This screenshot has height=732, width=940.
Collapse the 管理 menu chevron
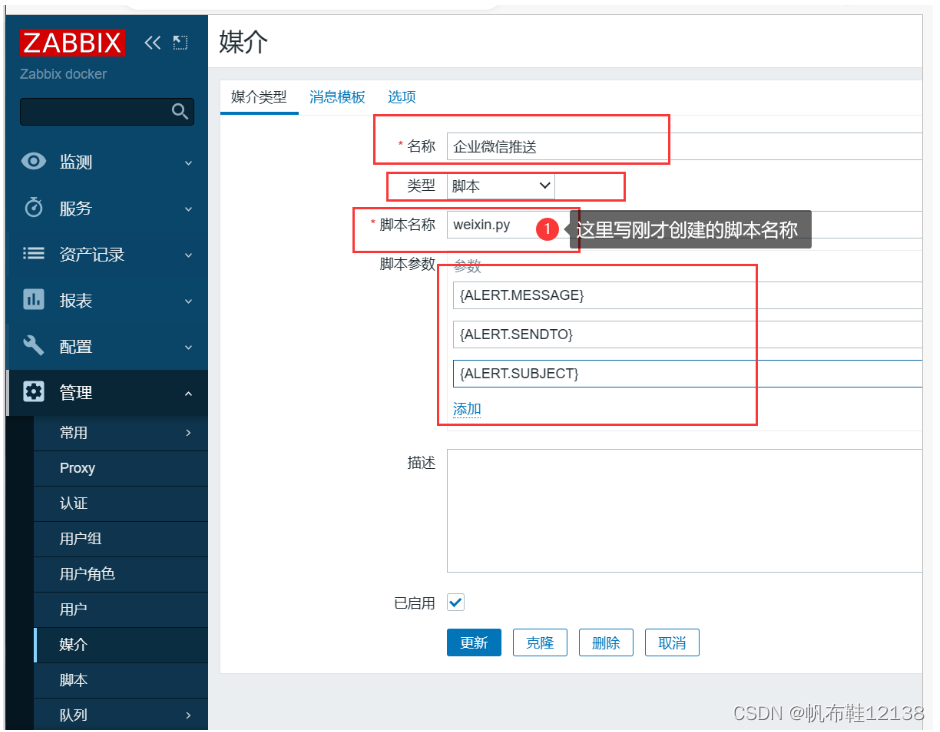tap(188, 393)
